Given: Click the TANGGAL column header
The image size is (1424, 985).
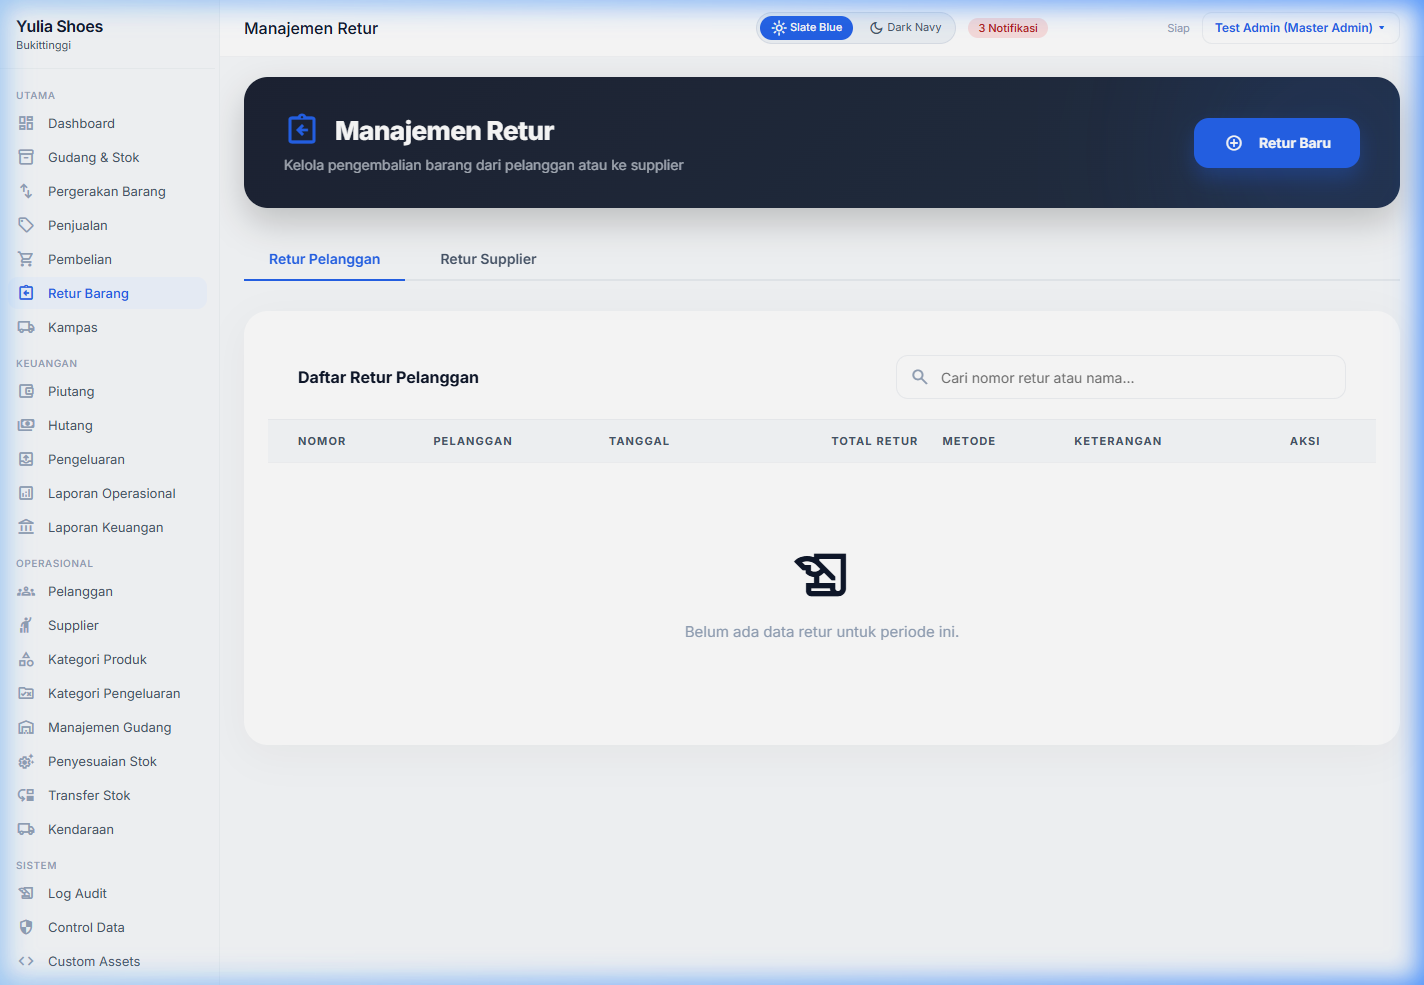Looking at the screenshot, I should [639, 441].
